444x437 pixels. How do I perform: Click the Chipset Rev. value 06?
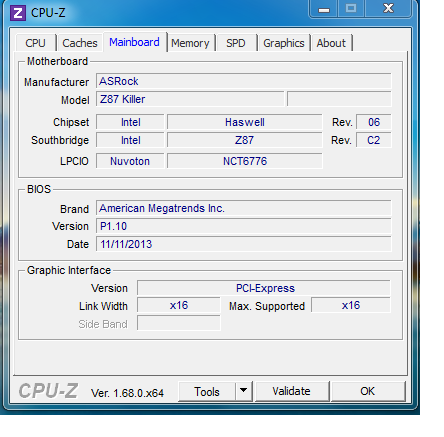pyautogui.click(x=374, y=122)
